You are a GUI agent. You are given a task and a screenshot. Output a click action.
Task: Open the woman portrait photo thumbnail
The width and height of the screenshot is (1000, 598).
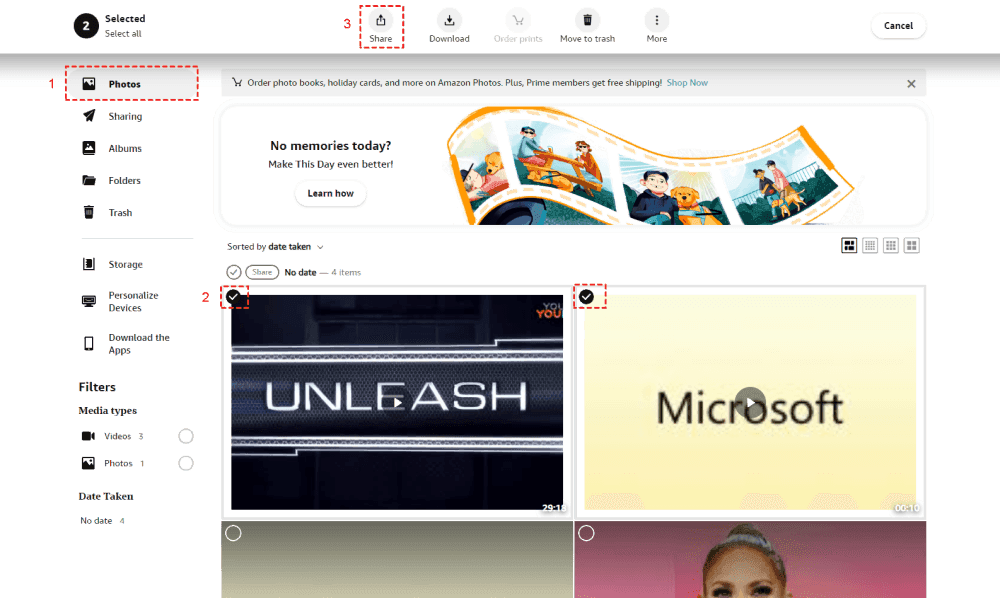pyautogui.click(x=750, y=560)
